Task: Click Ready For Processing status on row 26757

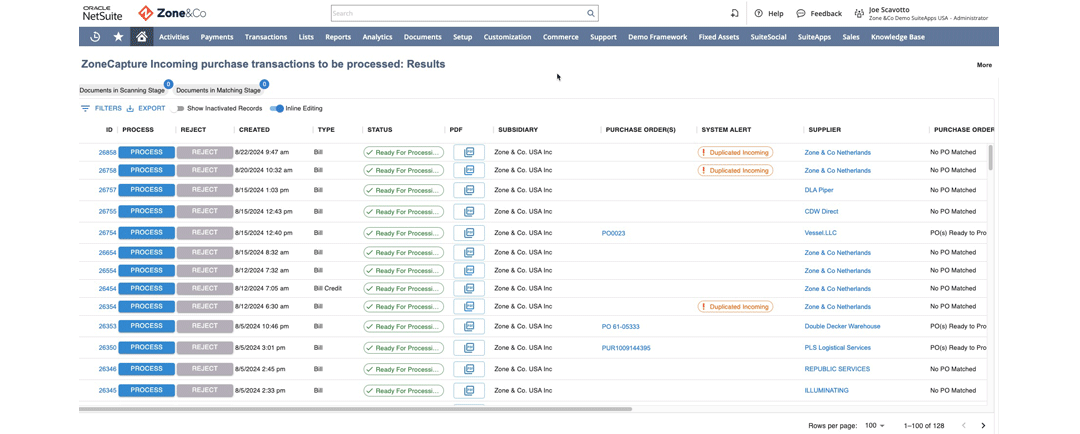Action: tap(404, 190)
